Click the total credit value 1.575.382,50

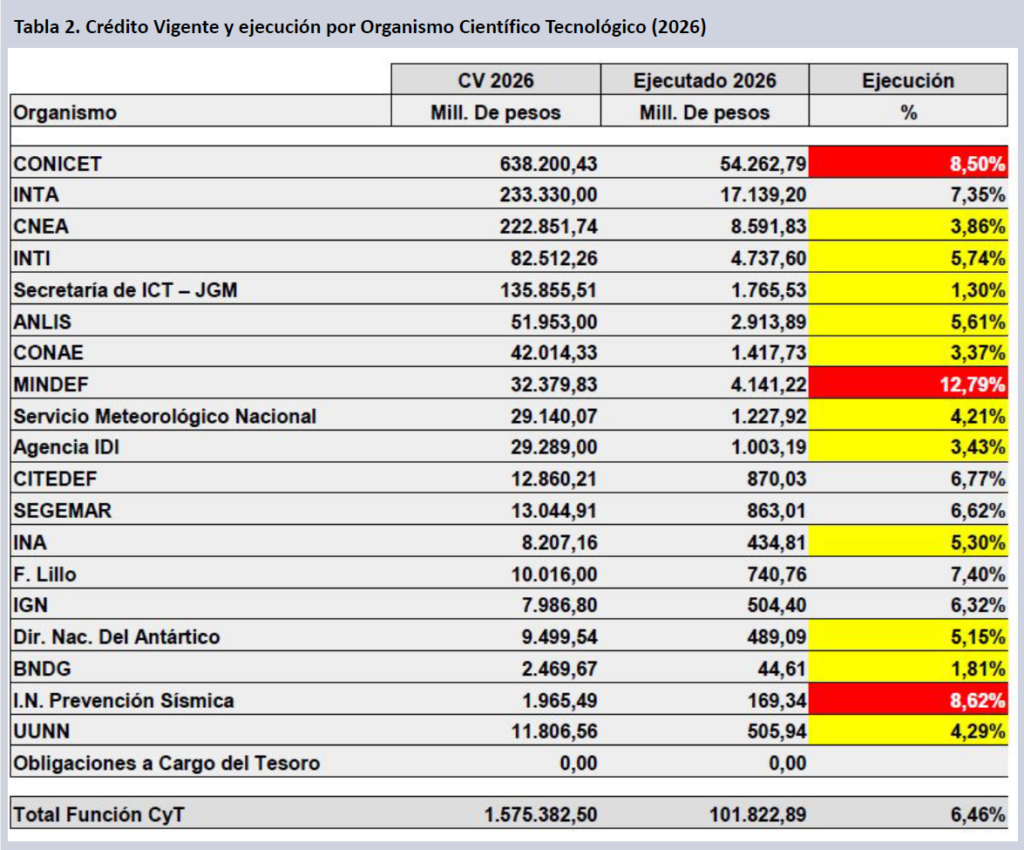[540, 815]
